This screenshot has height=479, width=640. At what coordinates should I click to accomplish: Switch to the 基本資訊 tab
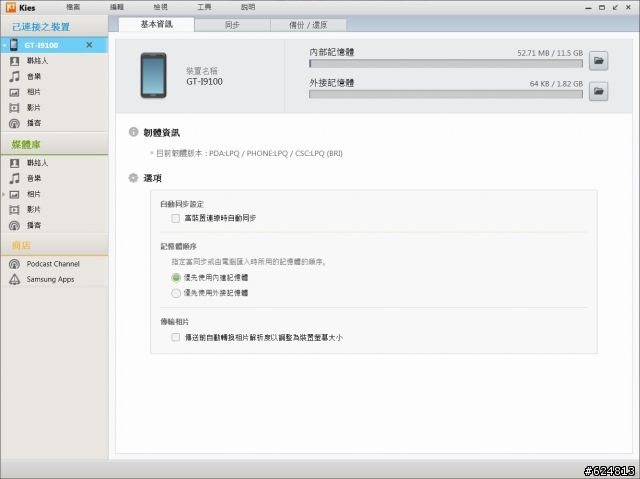coord(156,24)
